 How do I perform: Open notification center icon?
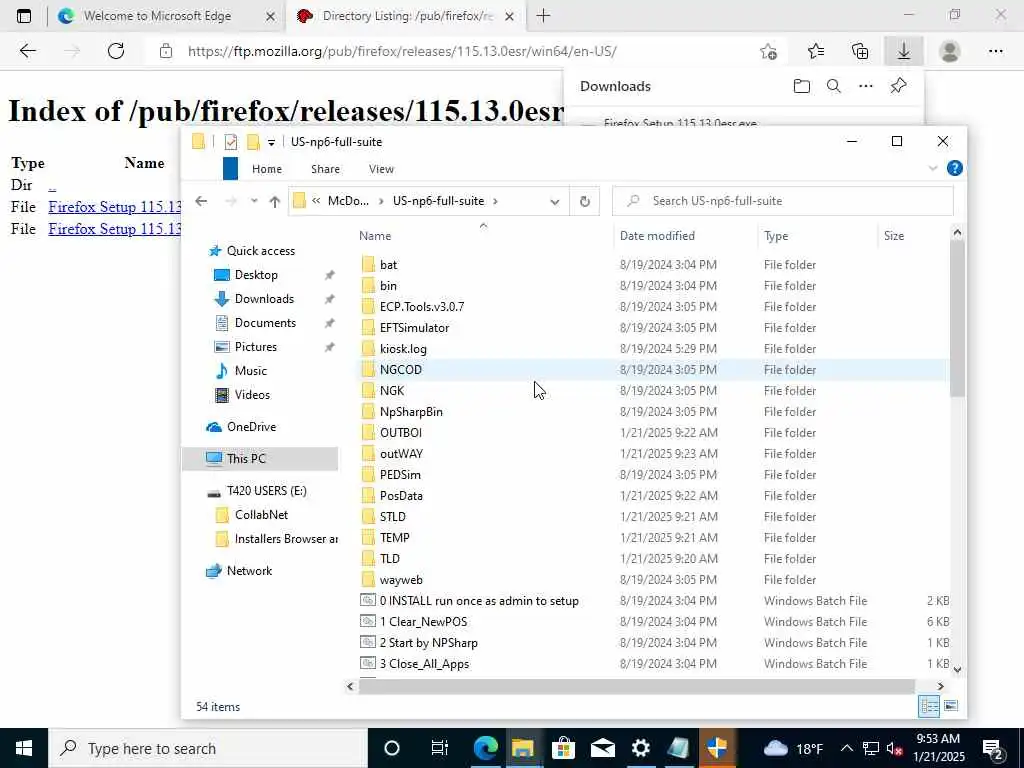993,748
